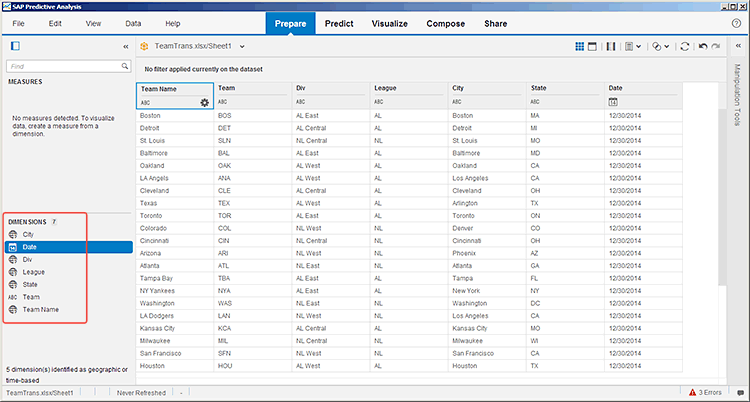Click the 3 Errors warning indicator
Image resolution: width=750 pixels, height=402 pixels.
pyautogui.click(x=706, y=392)
